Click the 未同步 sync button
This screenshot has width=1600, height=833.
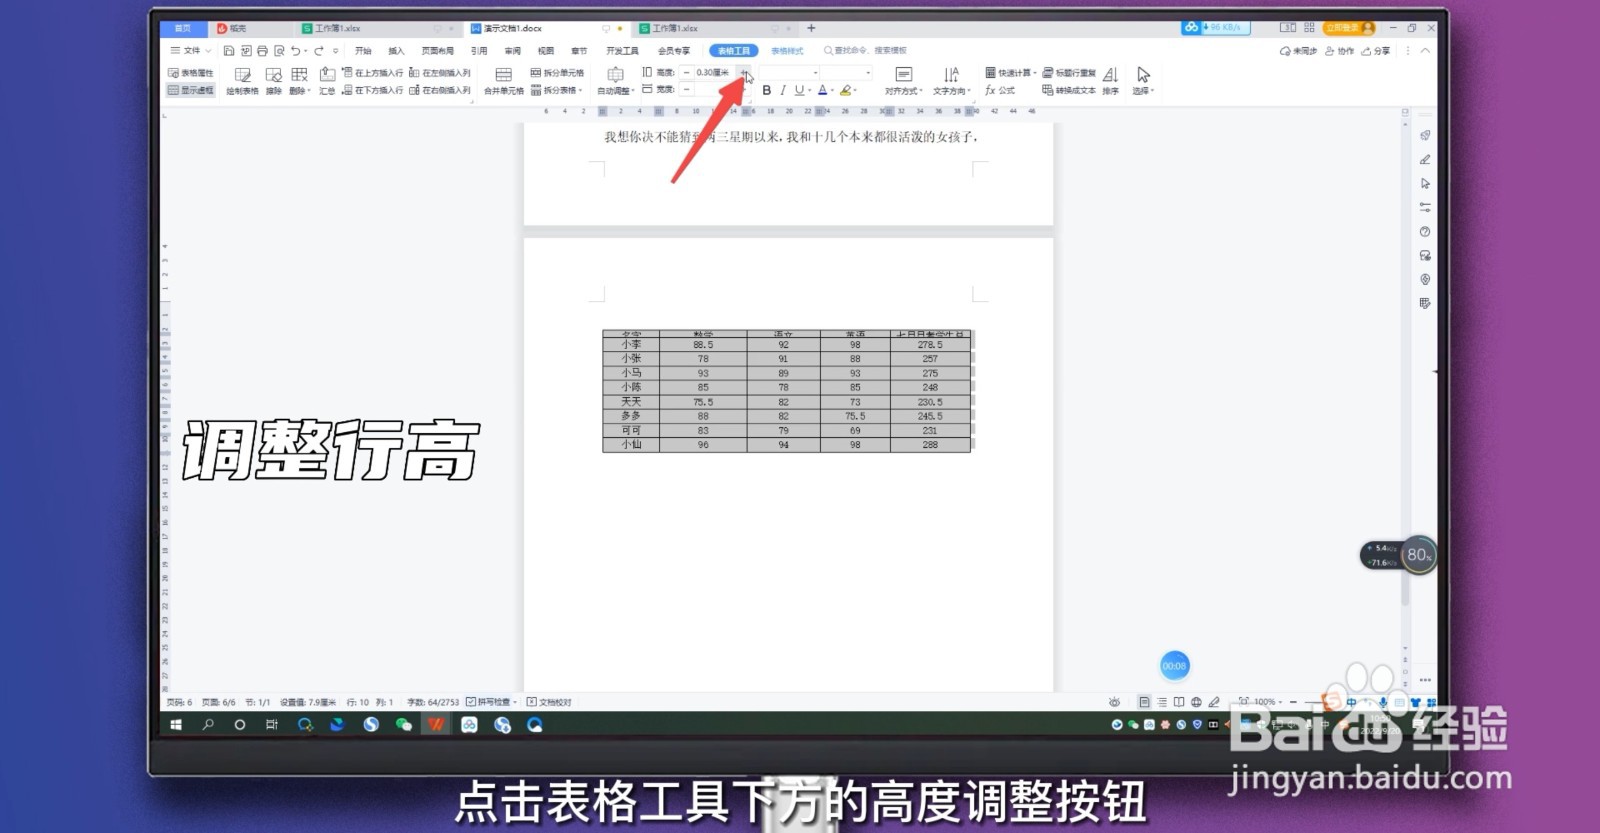pyautogui.click(x=1298, y=50)
